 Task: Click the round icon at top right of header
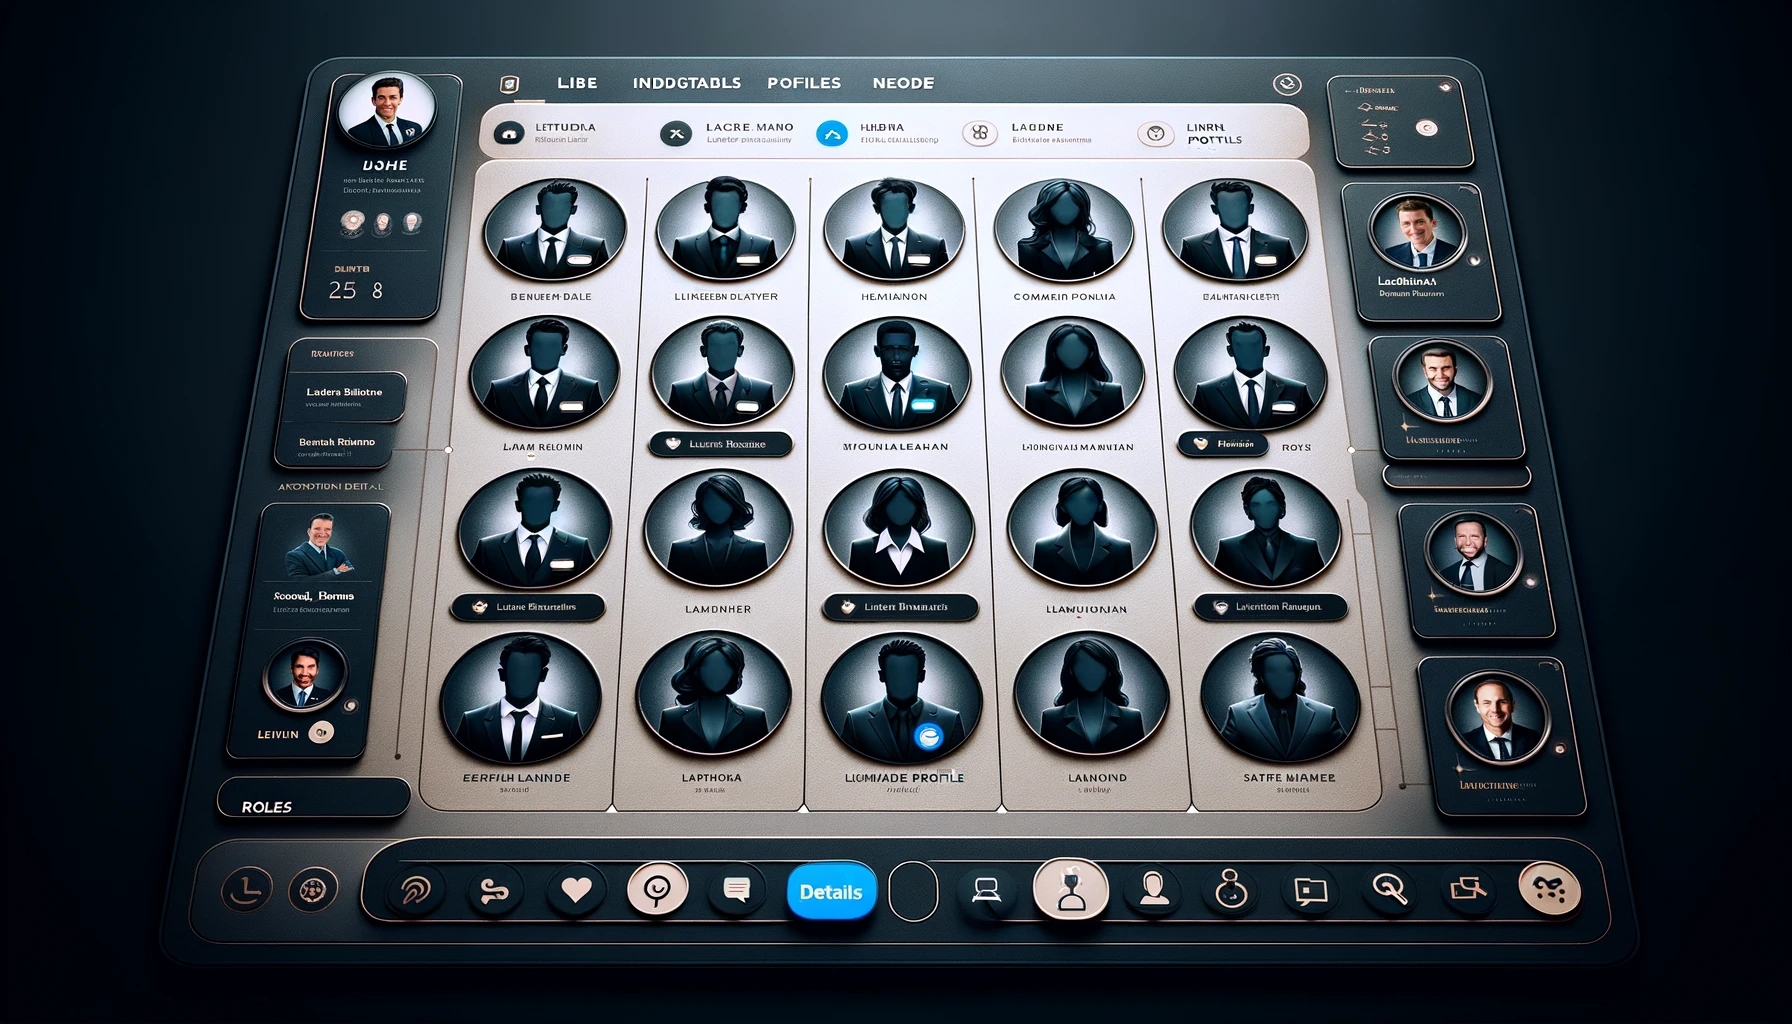point(1286,84)
